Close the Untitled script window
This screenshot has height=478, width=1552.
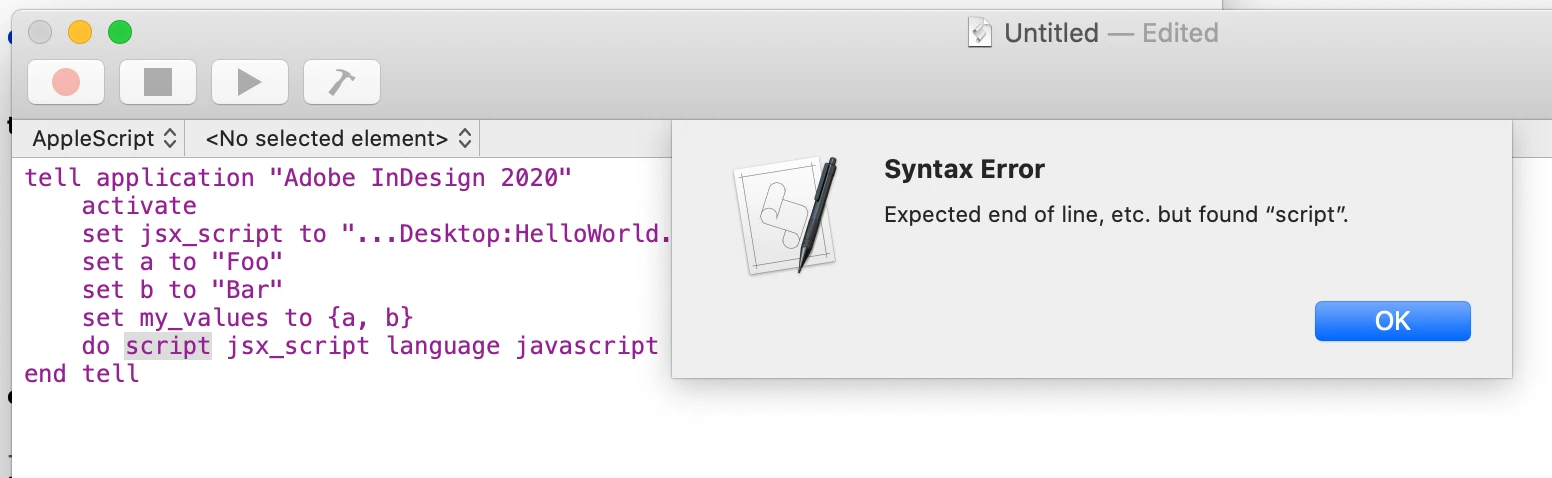[x=40, y=33]
